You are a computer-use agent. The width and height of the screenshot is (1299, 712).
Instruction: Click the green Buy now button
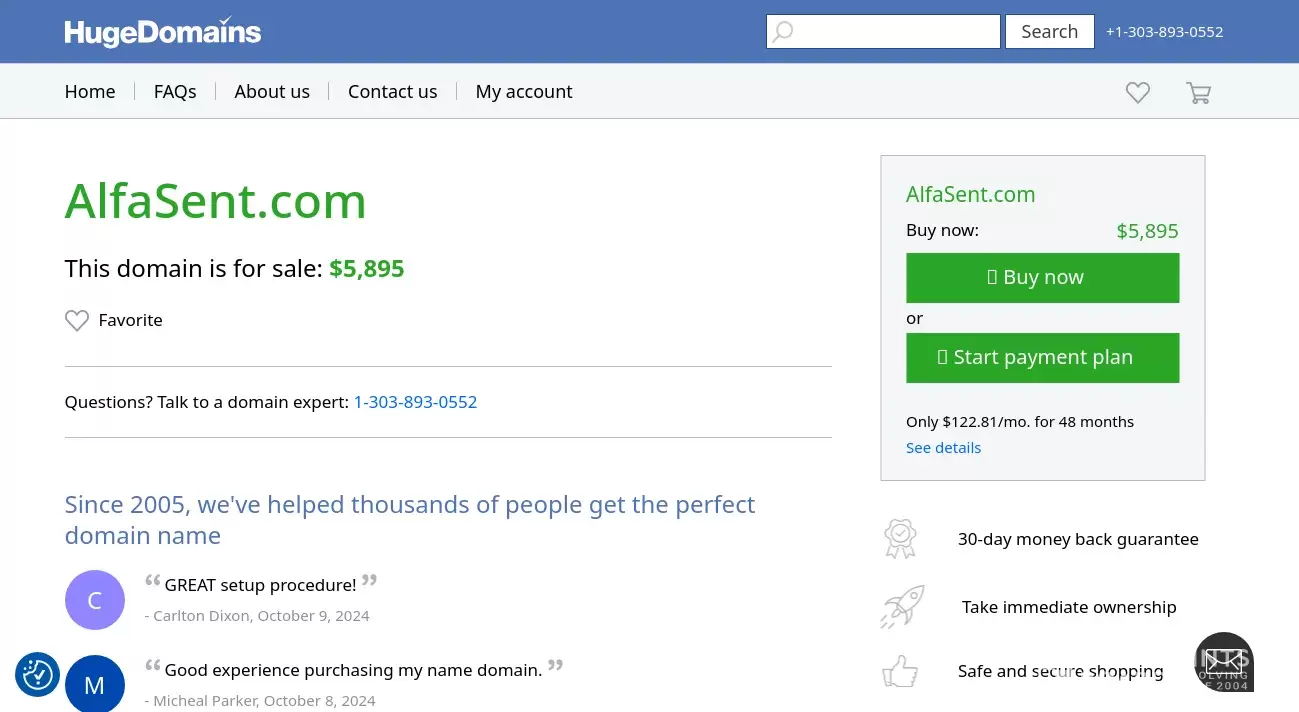coord(1042,278)
